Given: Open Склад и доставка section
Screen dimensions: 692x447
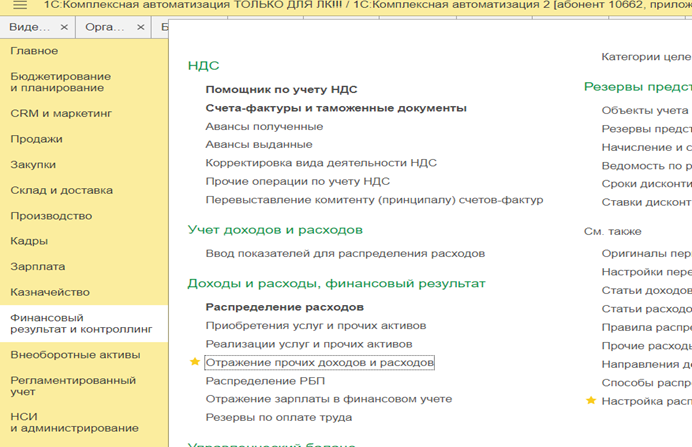Looking at the screenshot, I should click(x=62, y=190).
